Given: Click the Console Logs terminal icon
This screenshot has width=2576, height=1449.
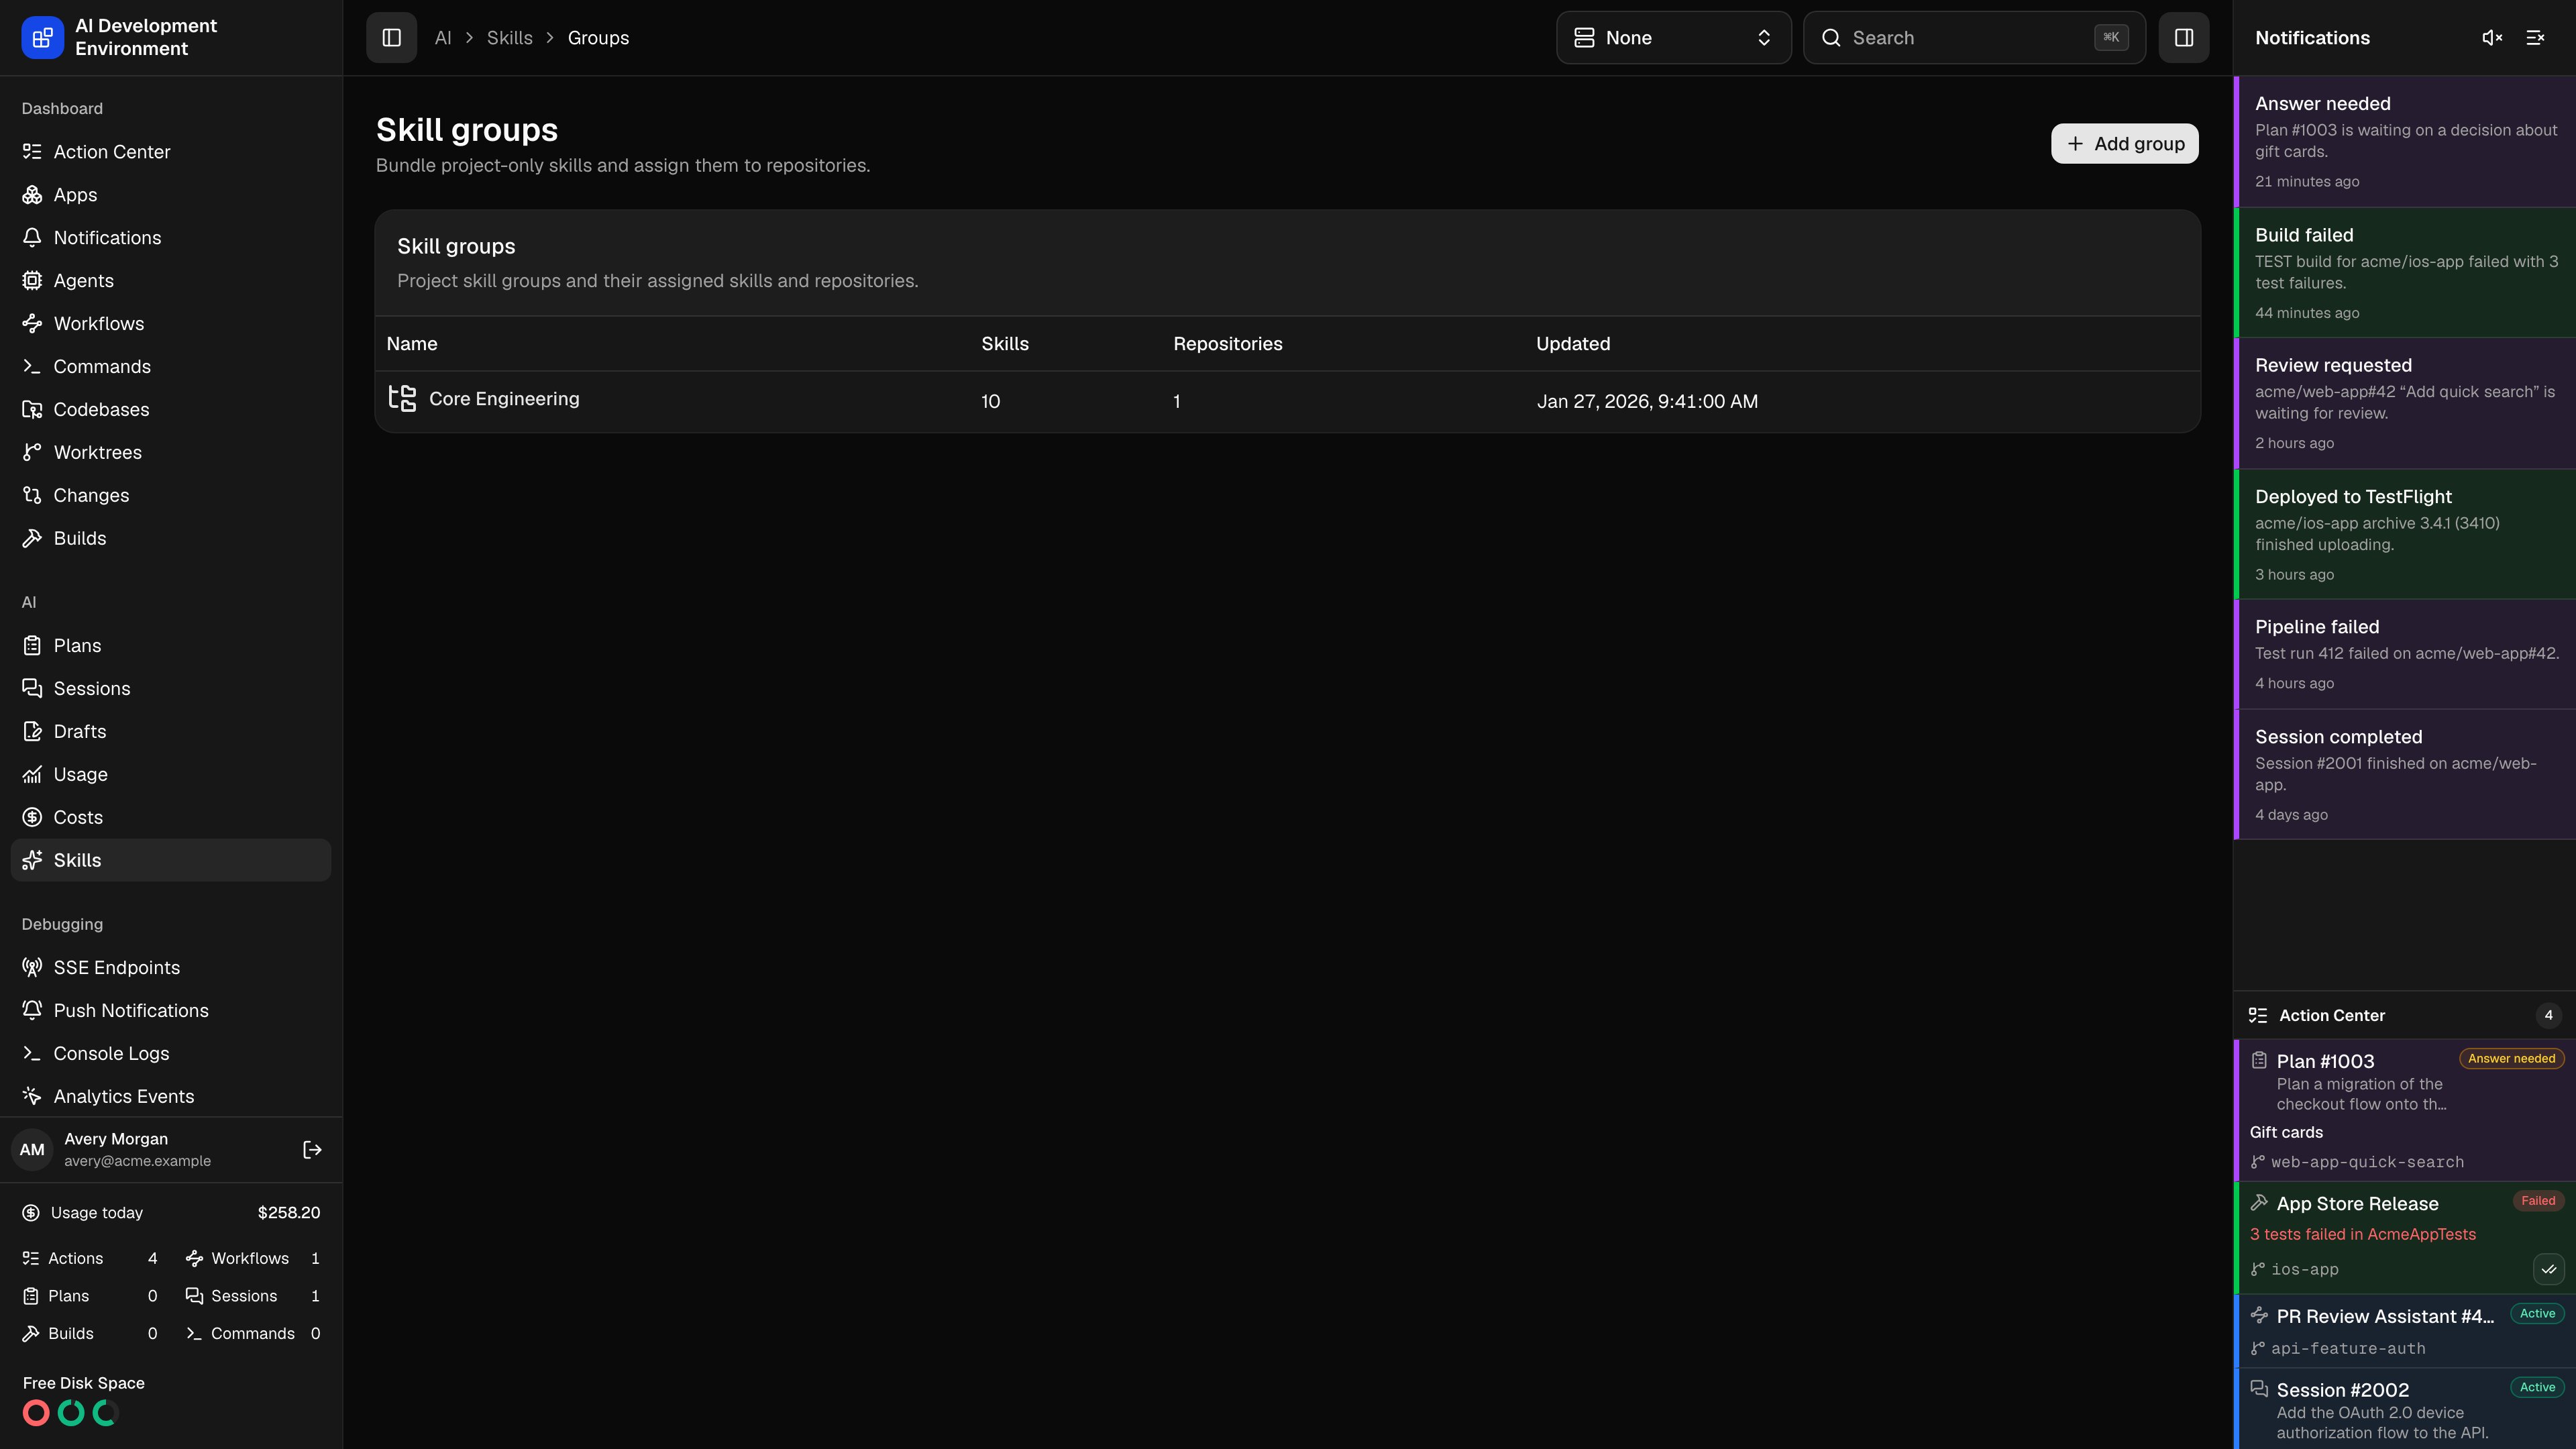Looking at the screenshot, I should click(x=32, y=1054).
